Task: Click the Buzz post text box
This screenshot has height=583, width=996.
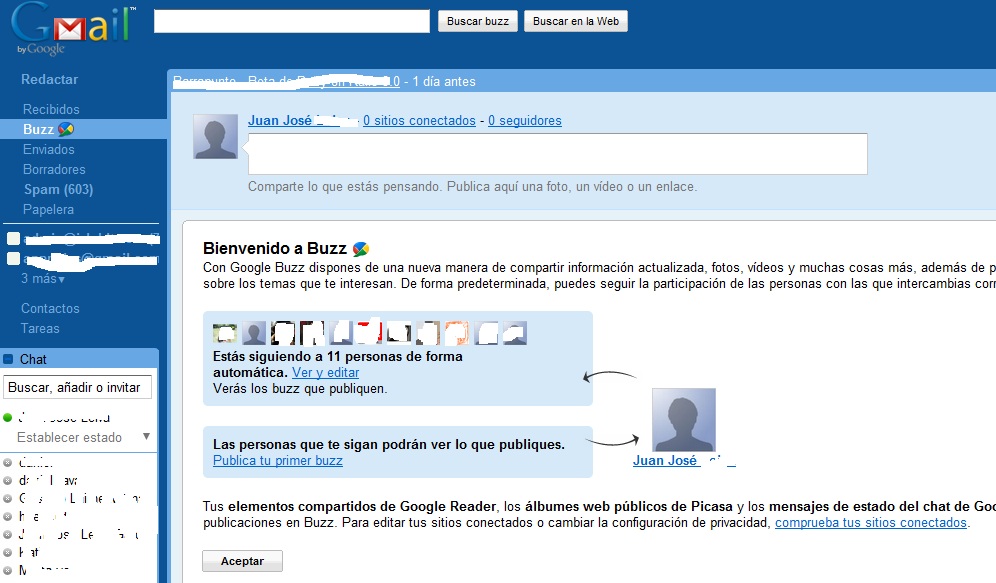Action: point(558,154)
